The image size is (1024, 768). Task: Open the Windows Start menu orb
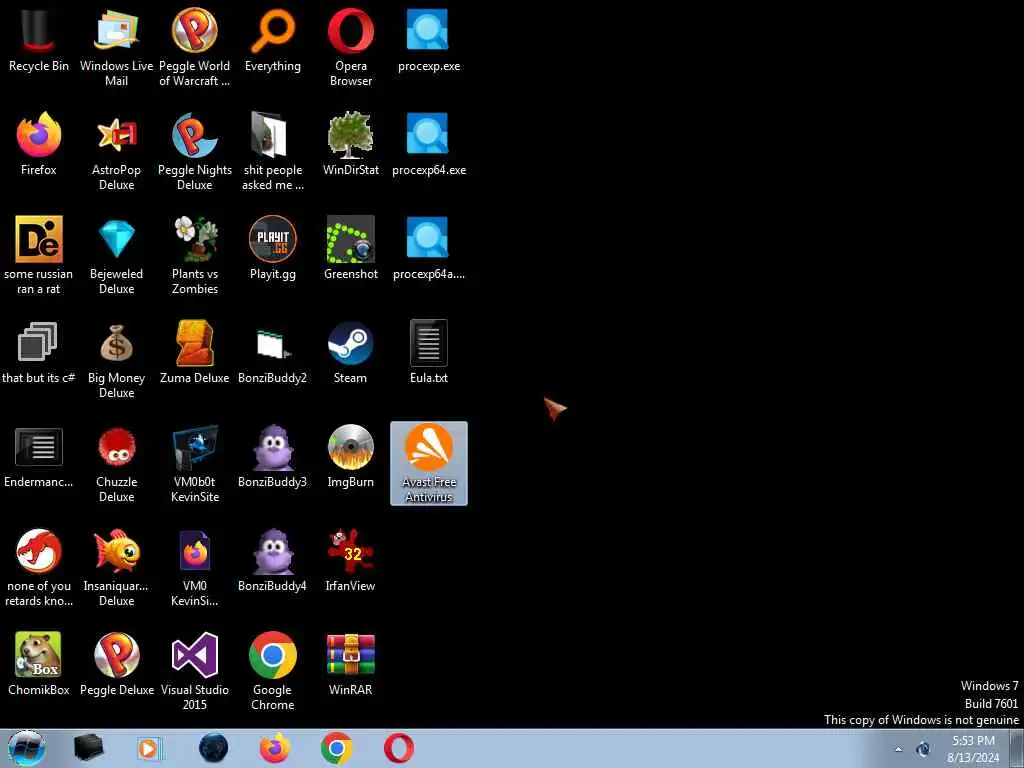[x=26, y=748]
